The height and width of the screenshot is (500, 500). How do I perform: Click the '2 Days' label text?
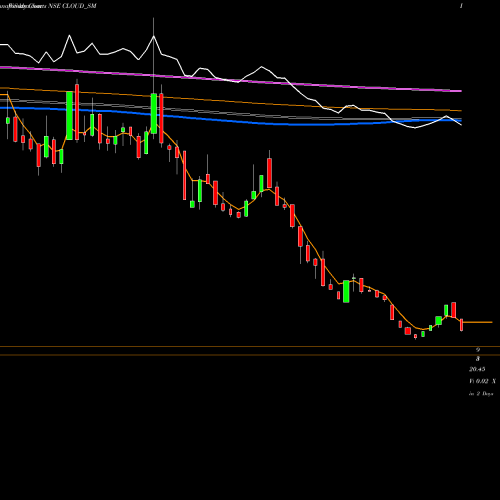[x=485, y=394]
